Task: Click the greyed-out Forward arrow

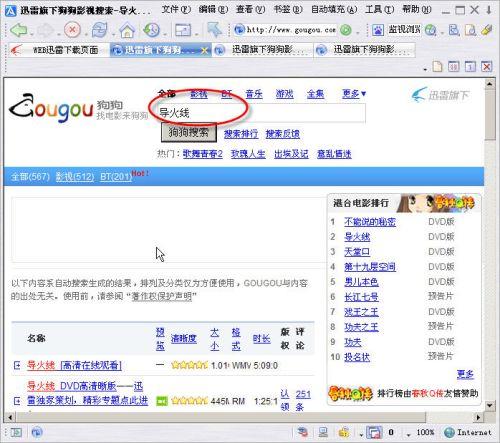Action: pyautogui.click(x=46, y=30)
